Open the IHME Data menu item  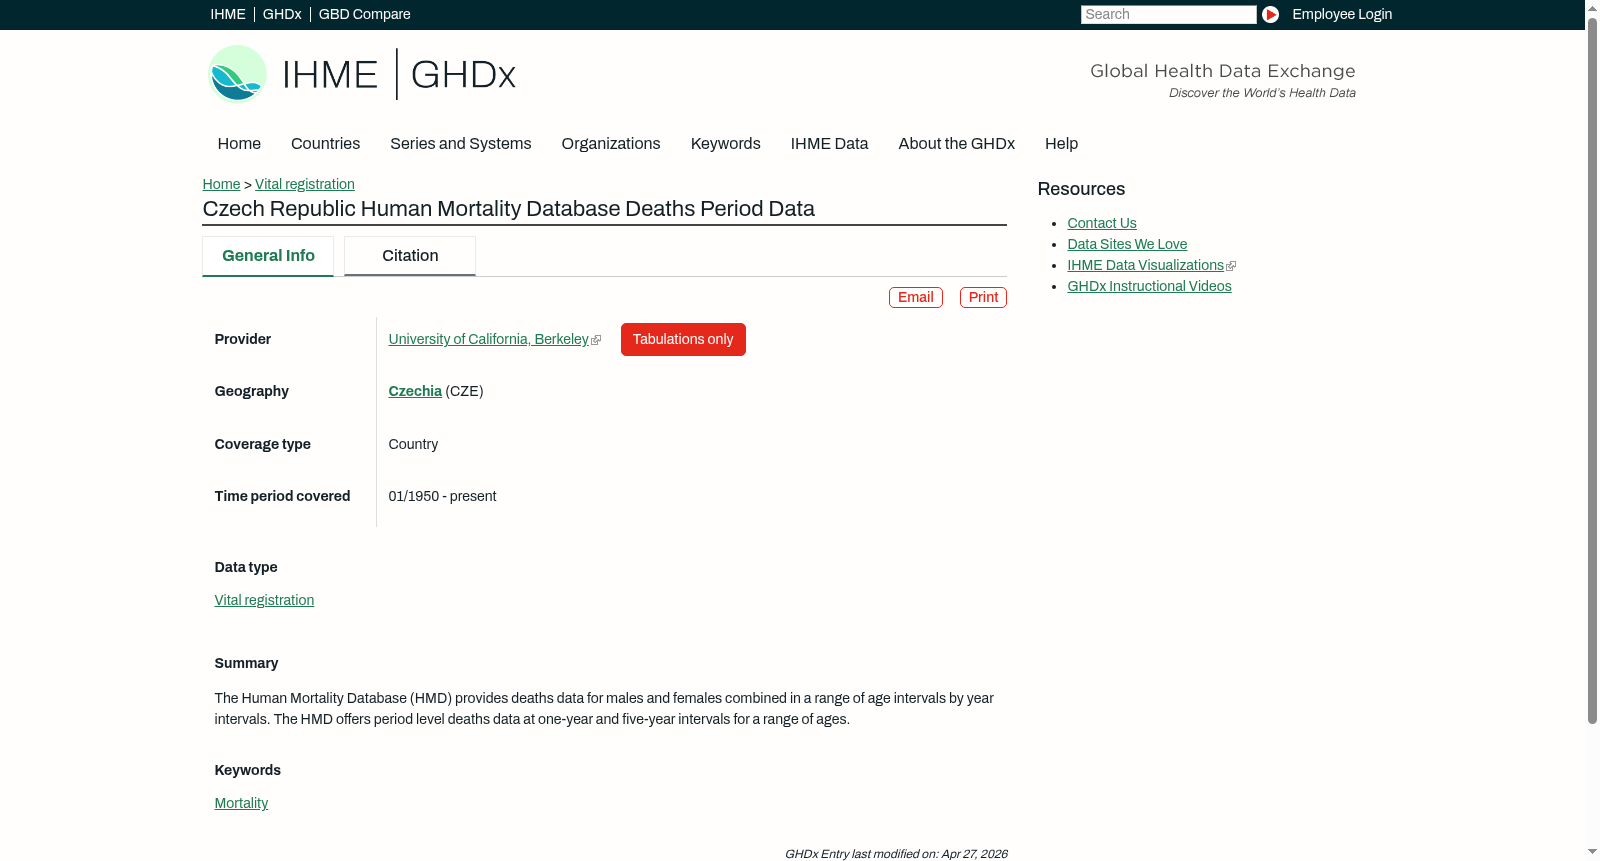[830, 144]
